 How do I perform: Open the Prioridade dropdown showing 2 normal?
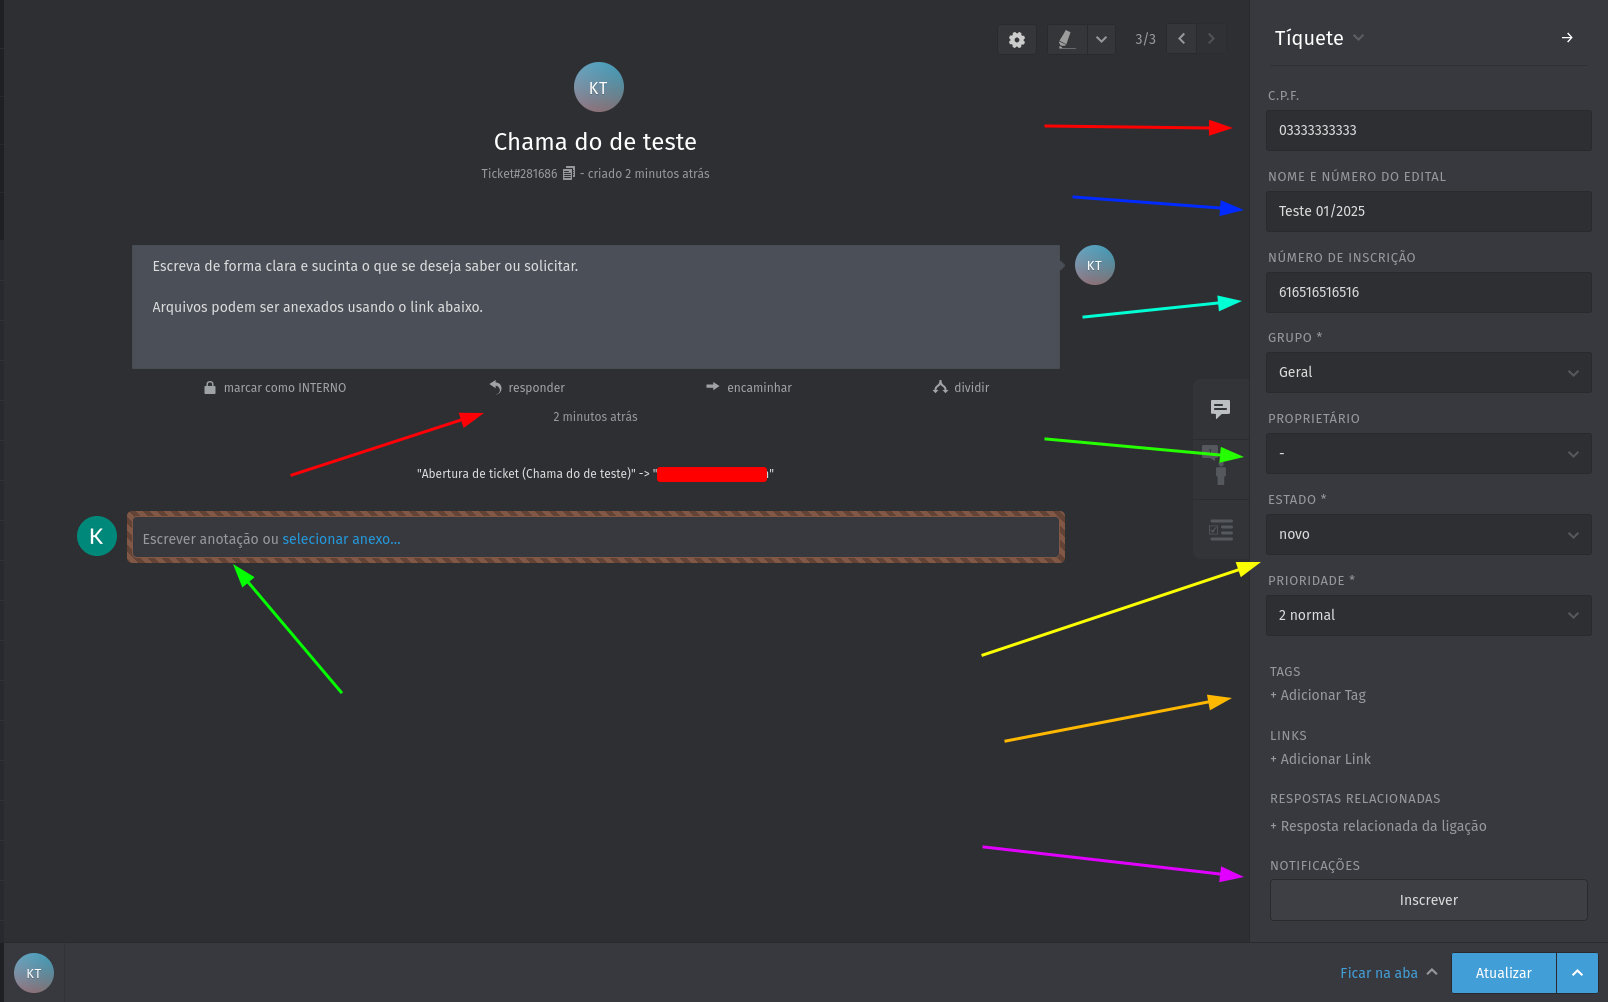tap(1428, 615)
